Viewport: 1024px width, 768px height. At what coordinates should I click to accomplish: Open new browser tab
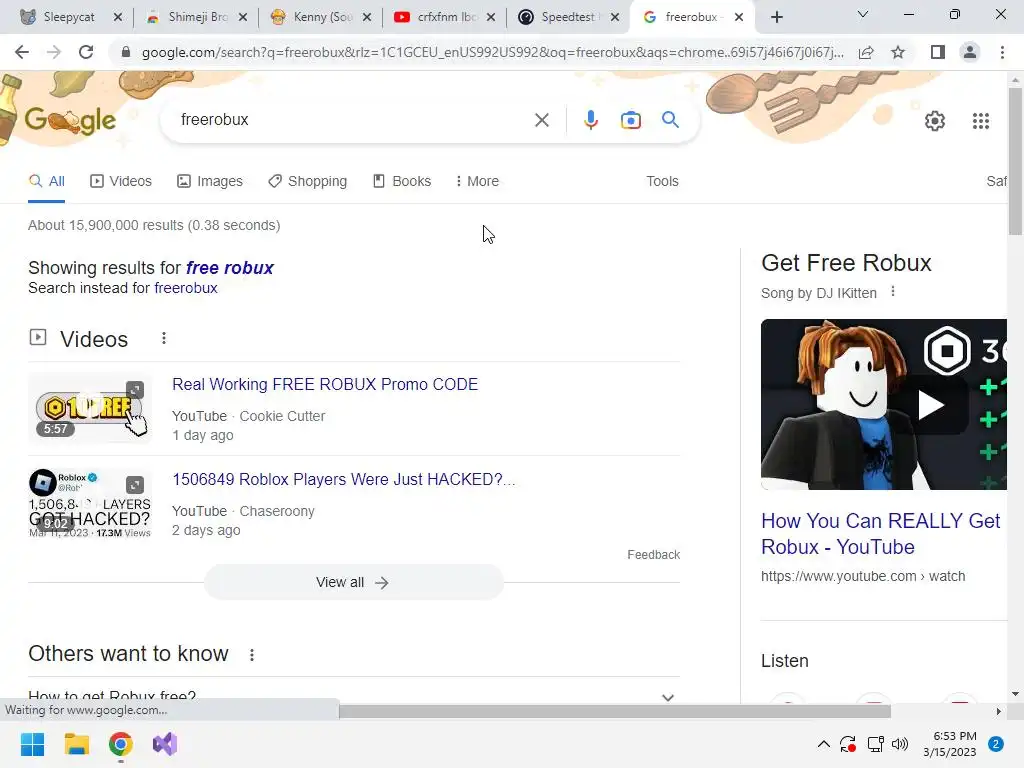(776, 17)
